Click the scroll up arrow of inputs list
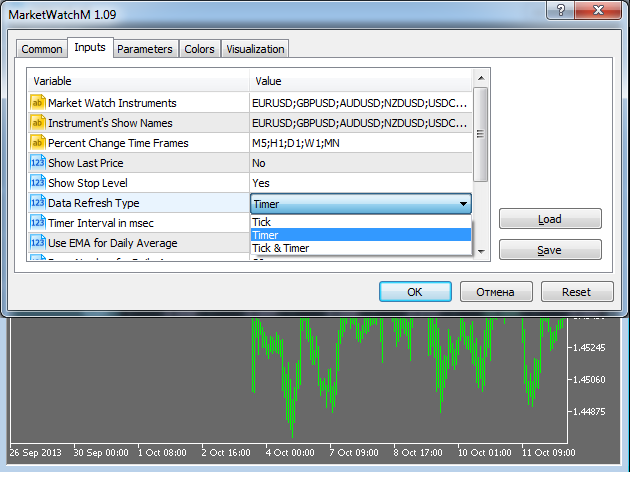Viewport: 640px width, 480px height. [481, 78]
